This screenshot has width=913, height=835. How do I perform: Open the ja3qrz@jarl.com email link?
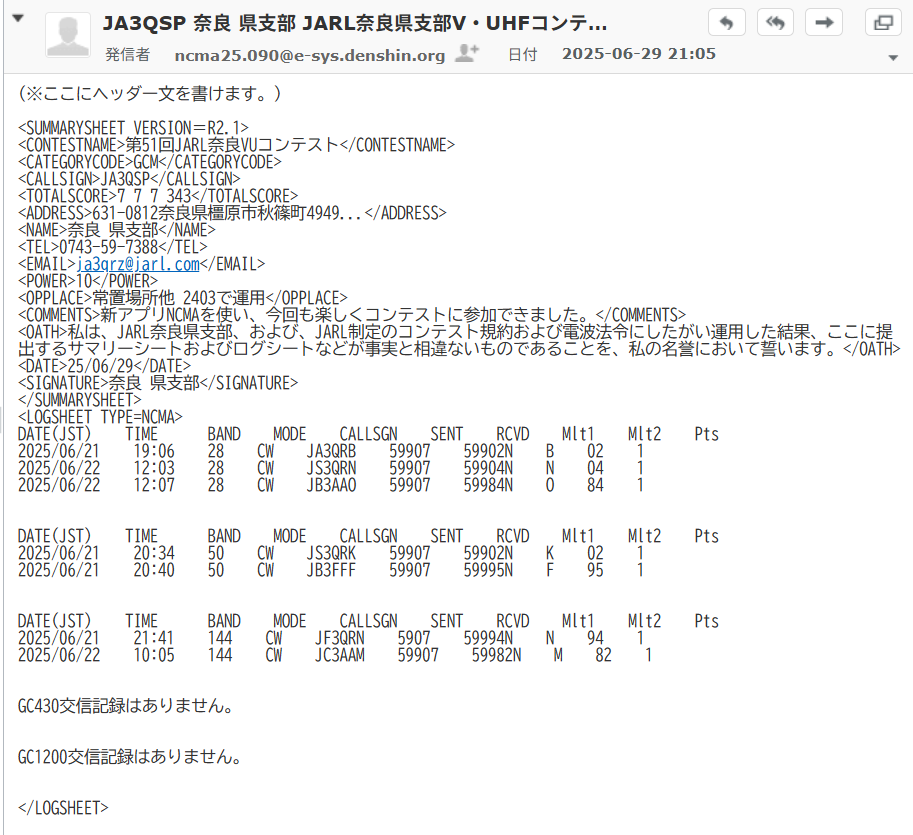pyautogui.click(x=138, y=264)
